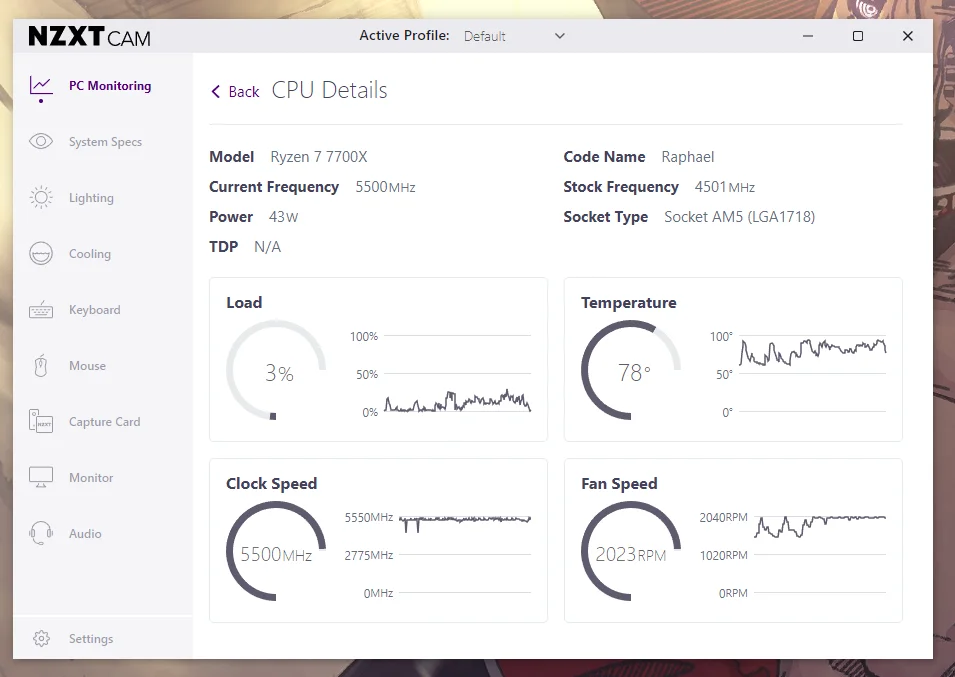Viewport: 955px width, 677px height.
Task: Click the Load card title
Action: (x=244, y=303)
